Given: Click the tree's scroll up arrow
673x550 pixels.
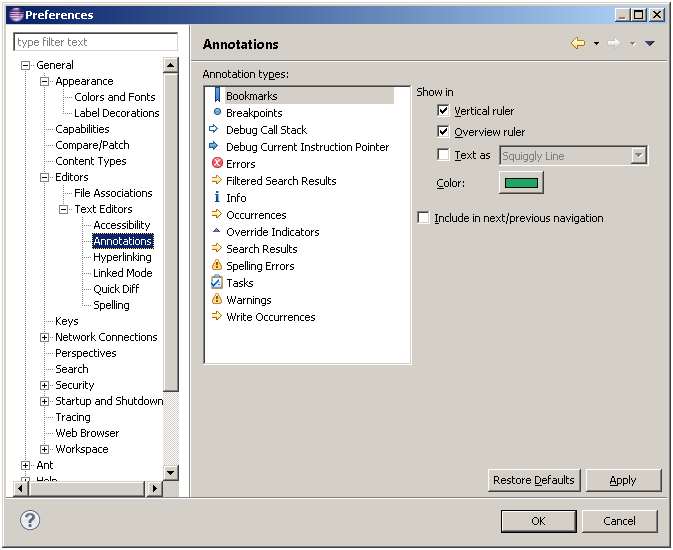Looking at the screenshot, I should pyautogui.click(x=170, y=65).
